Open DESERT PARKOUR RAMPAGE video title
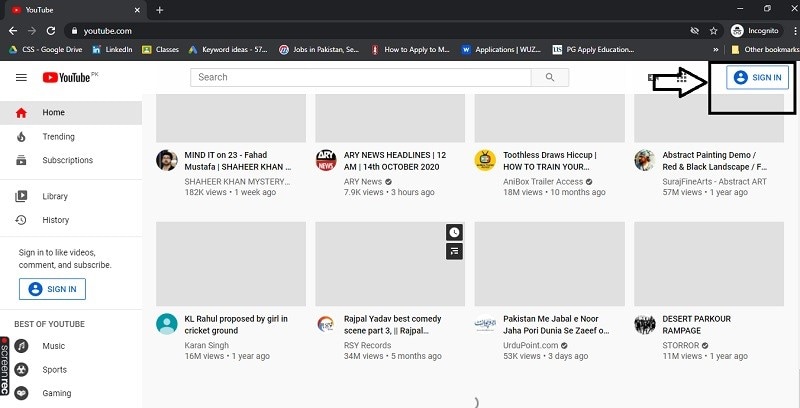The image size is (800, 408). [696, 324]
